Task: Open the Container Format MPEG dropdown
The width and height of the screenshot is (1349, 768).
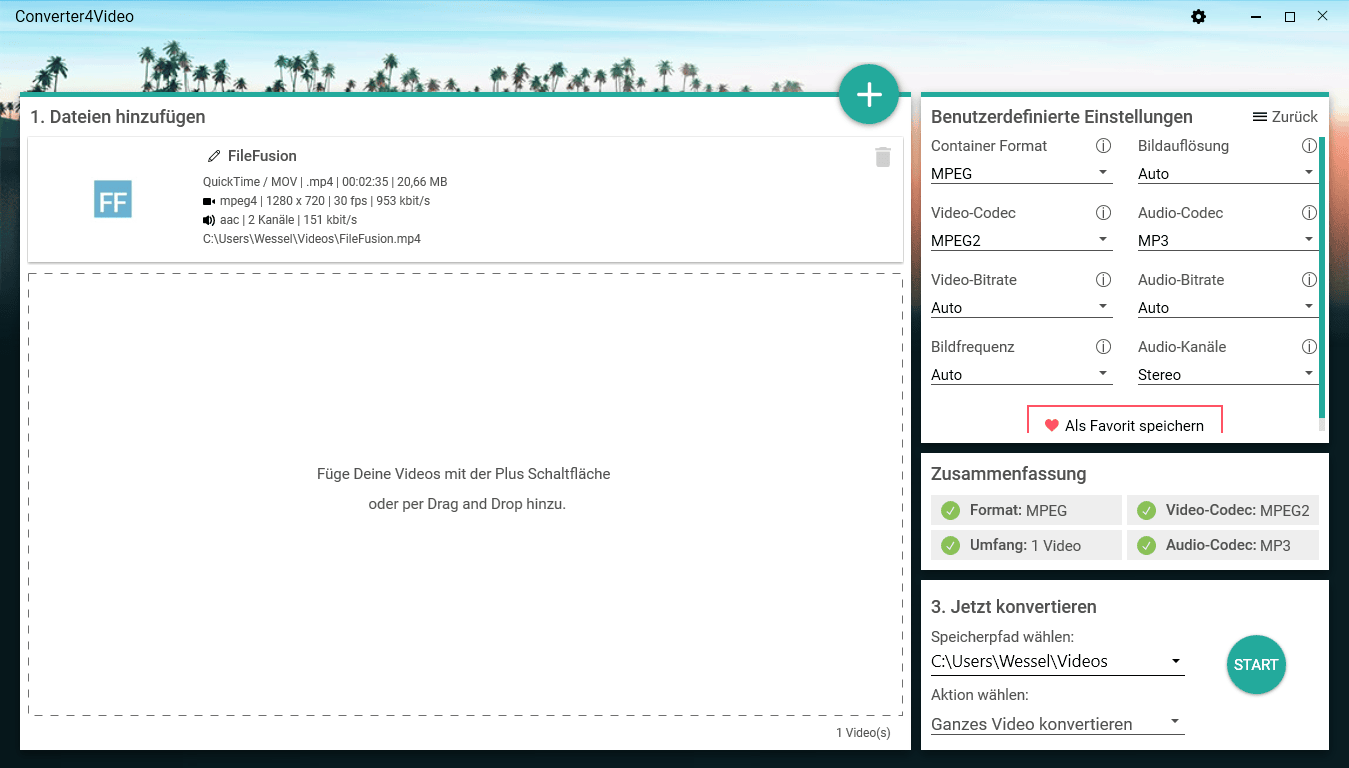Action: click(1020, 174)
